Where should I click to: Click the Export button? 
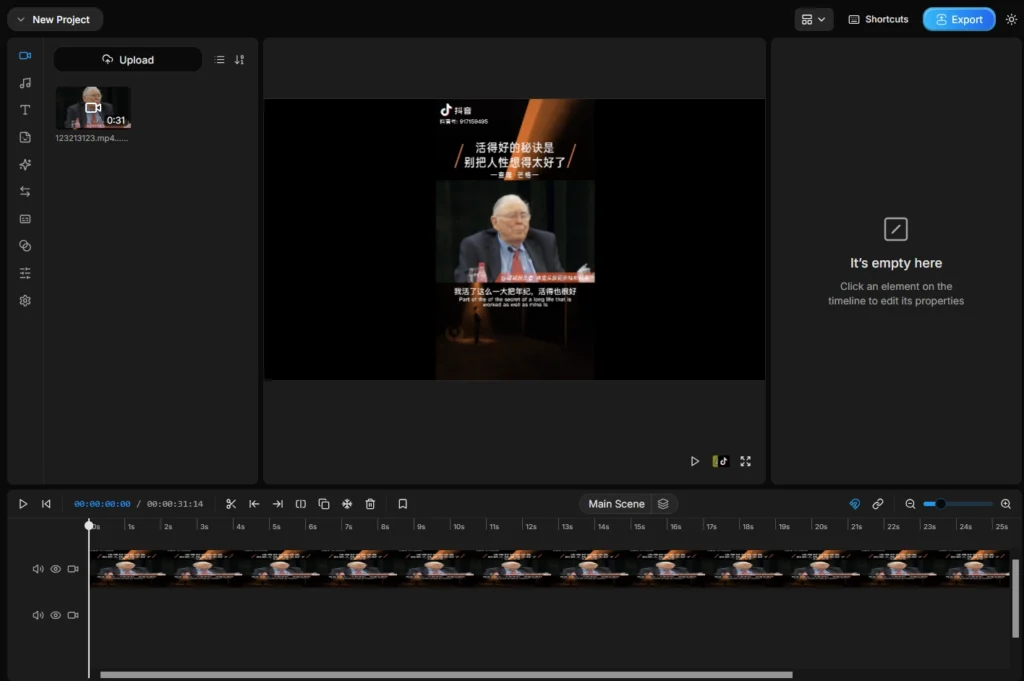tap(958, 19)
